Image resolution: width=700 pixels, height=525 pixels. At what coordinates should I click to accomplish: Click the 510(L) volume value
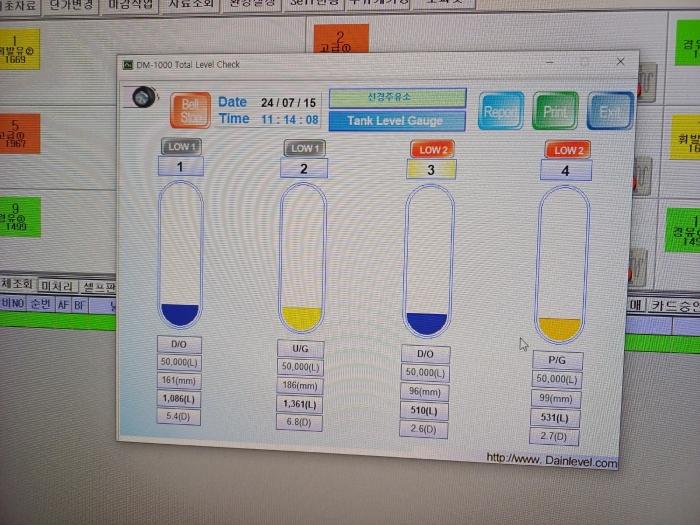tap(424, 411)
